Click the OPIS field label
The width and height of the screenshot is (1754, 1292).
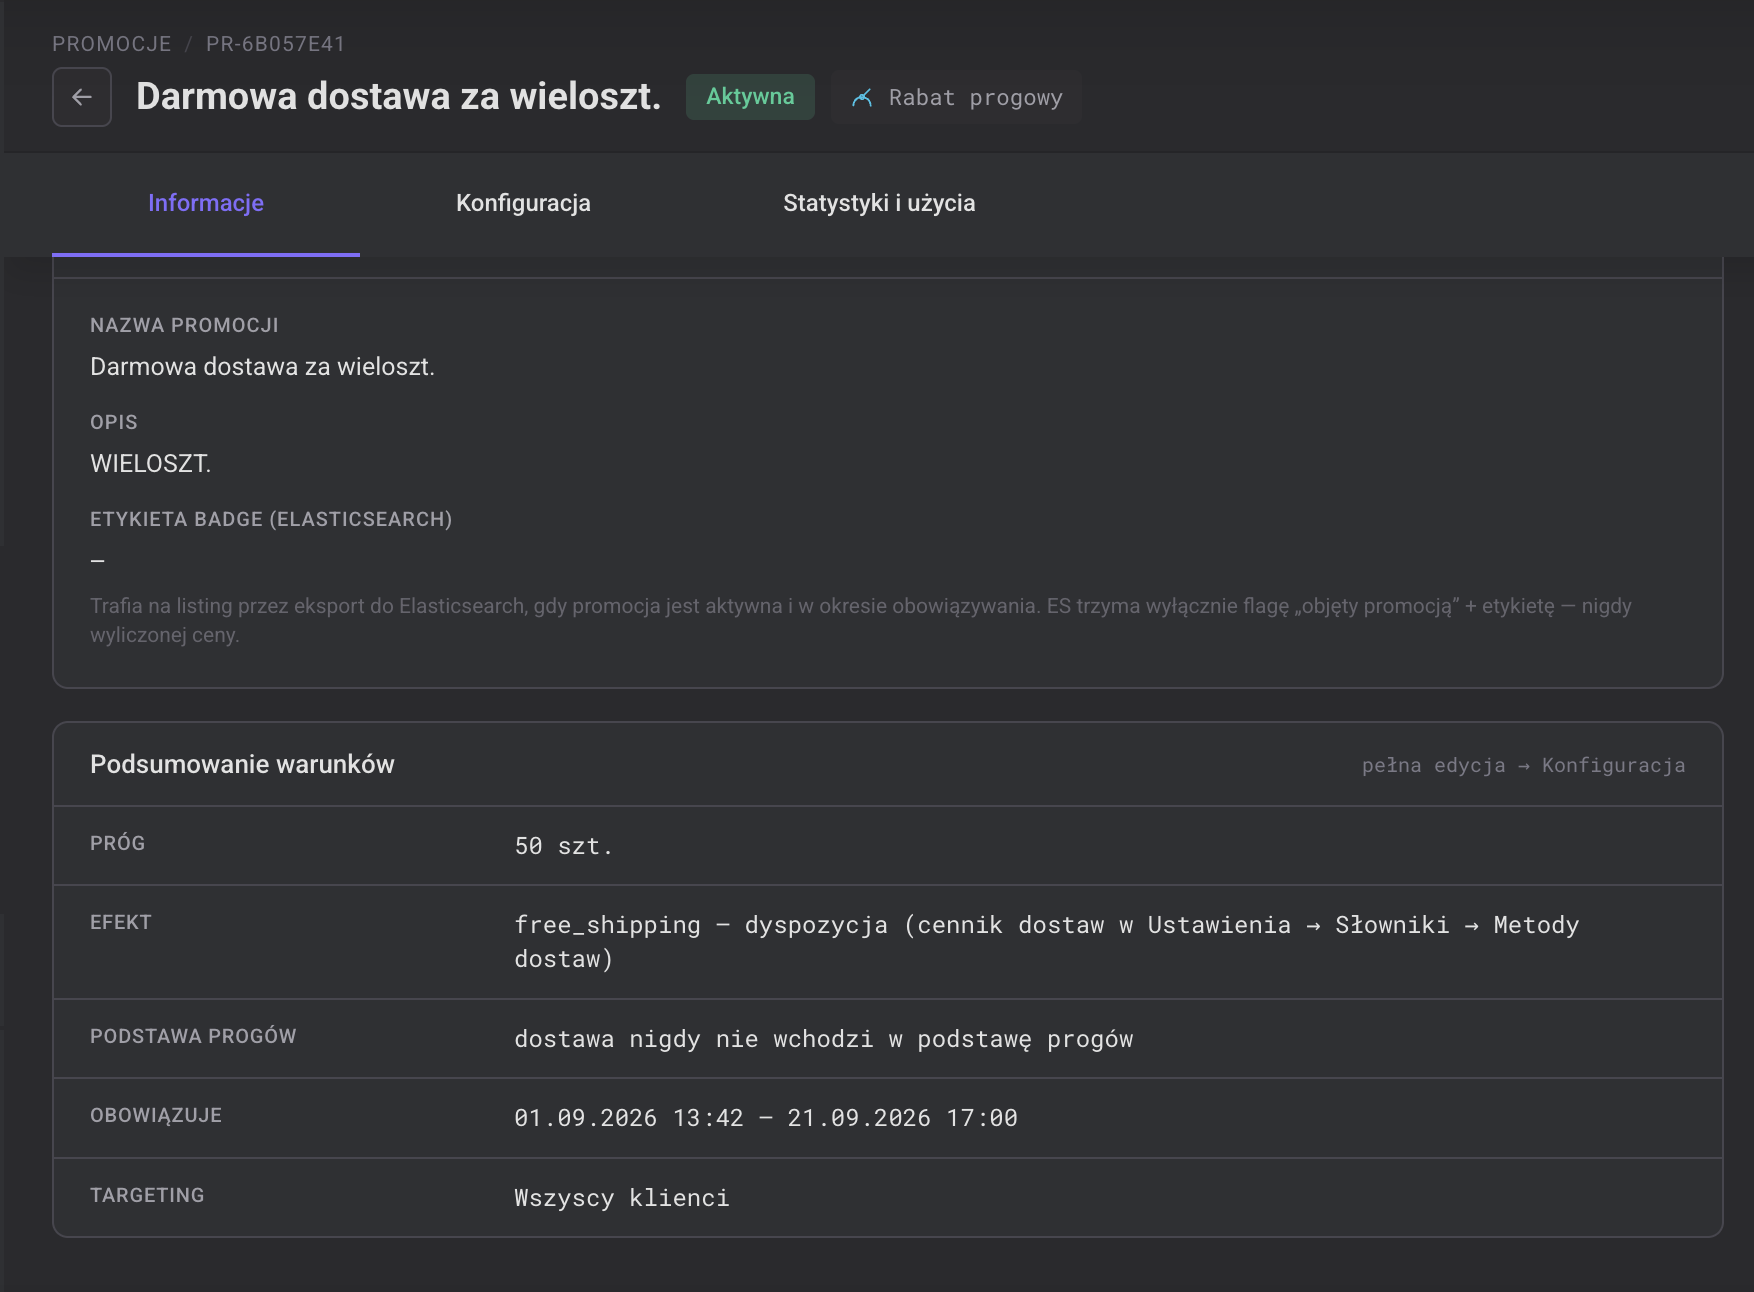(x=114, y=422)
